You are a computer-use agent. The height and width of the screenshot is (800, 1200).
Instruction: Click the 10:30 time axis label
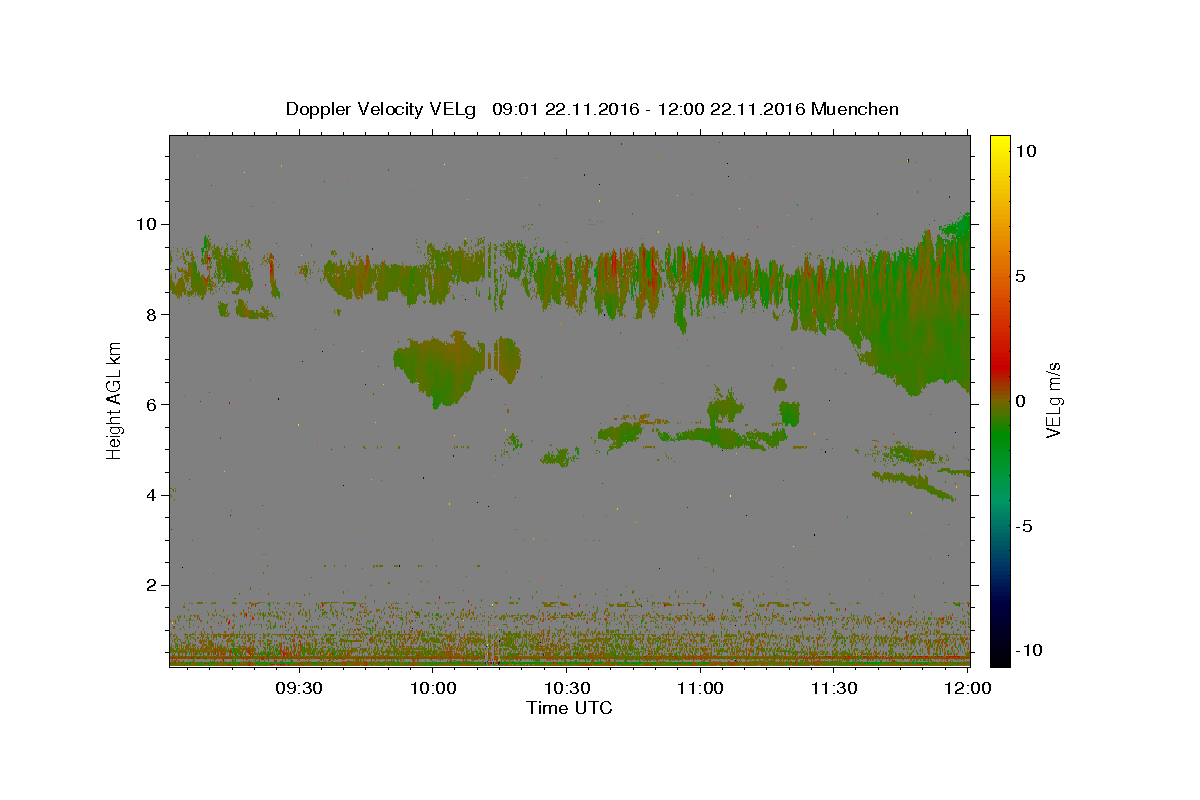pyautogui.click(x=566, y=688)
